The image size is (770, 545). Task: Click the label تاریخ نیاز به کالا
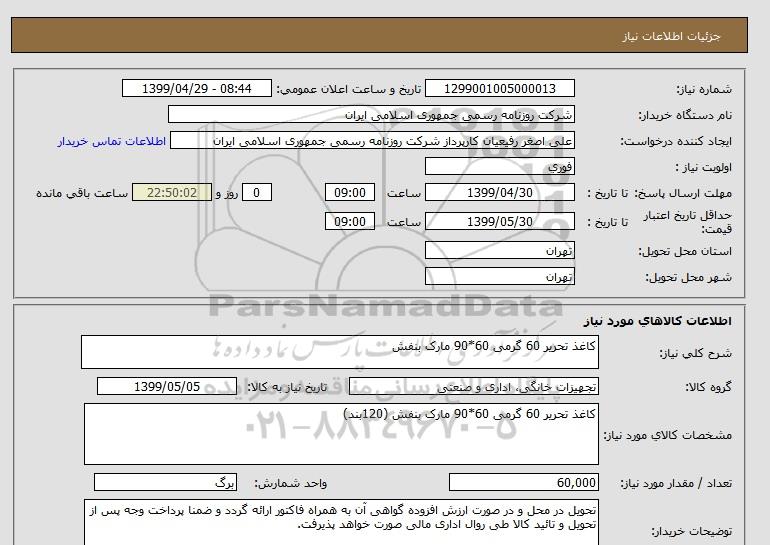(x=287, y=387)
